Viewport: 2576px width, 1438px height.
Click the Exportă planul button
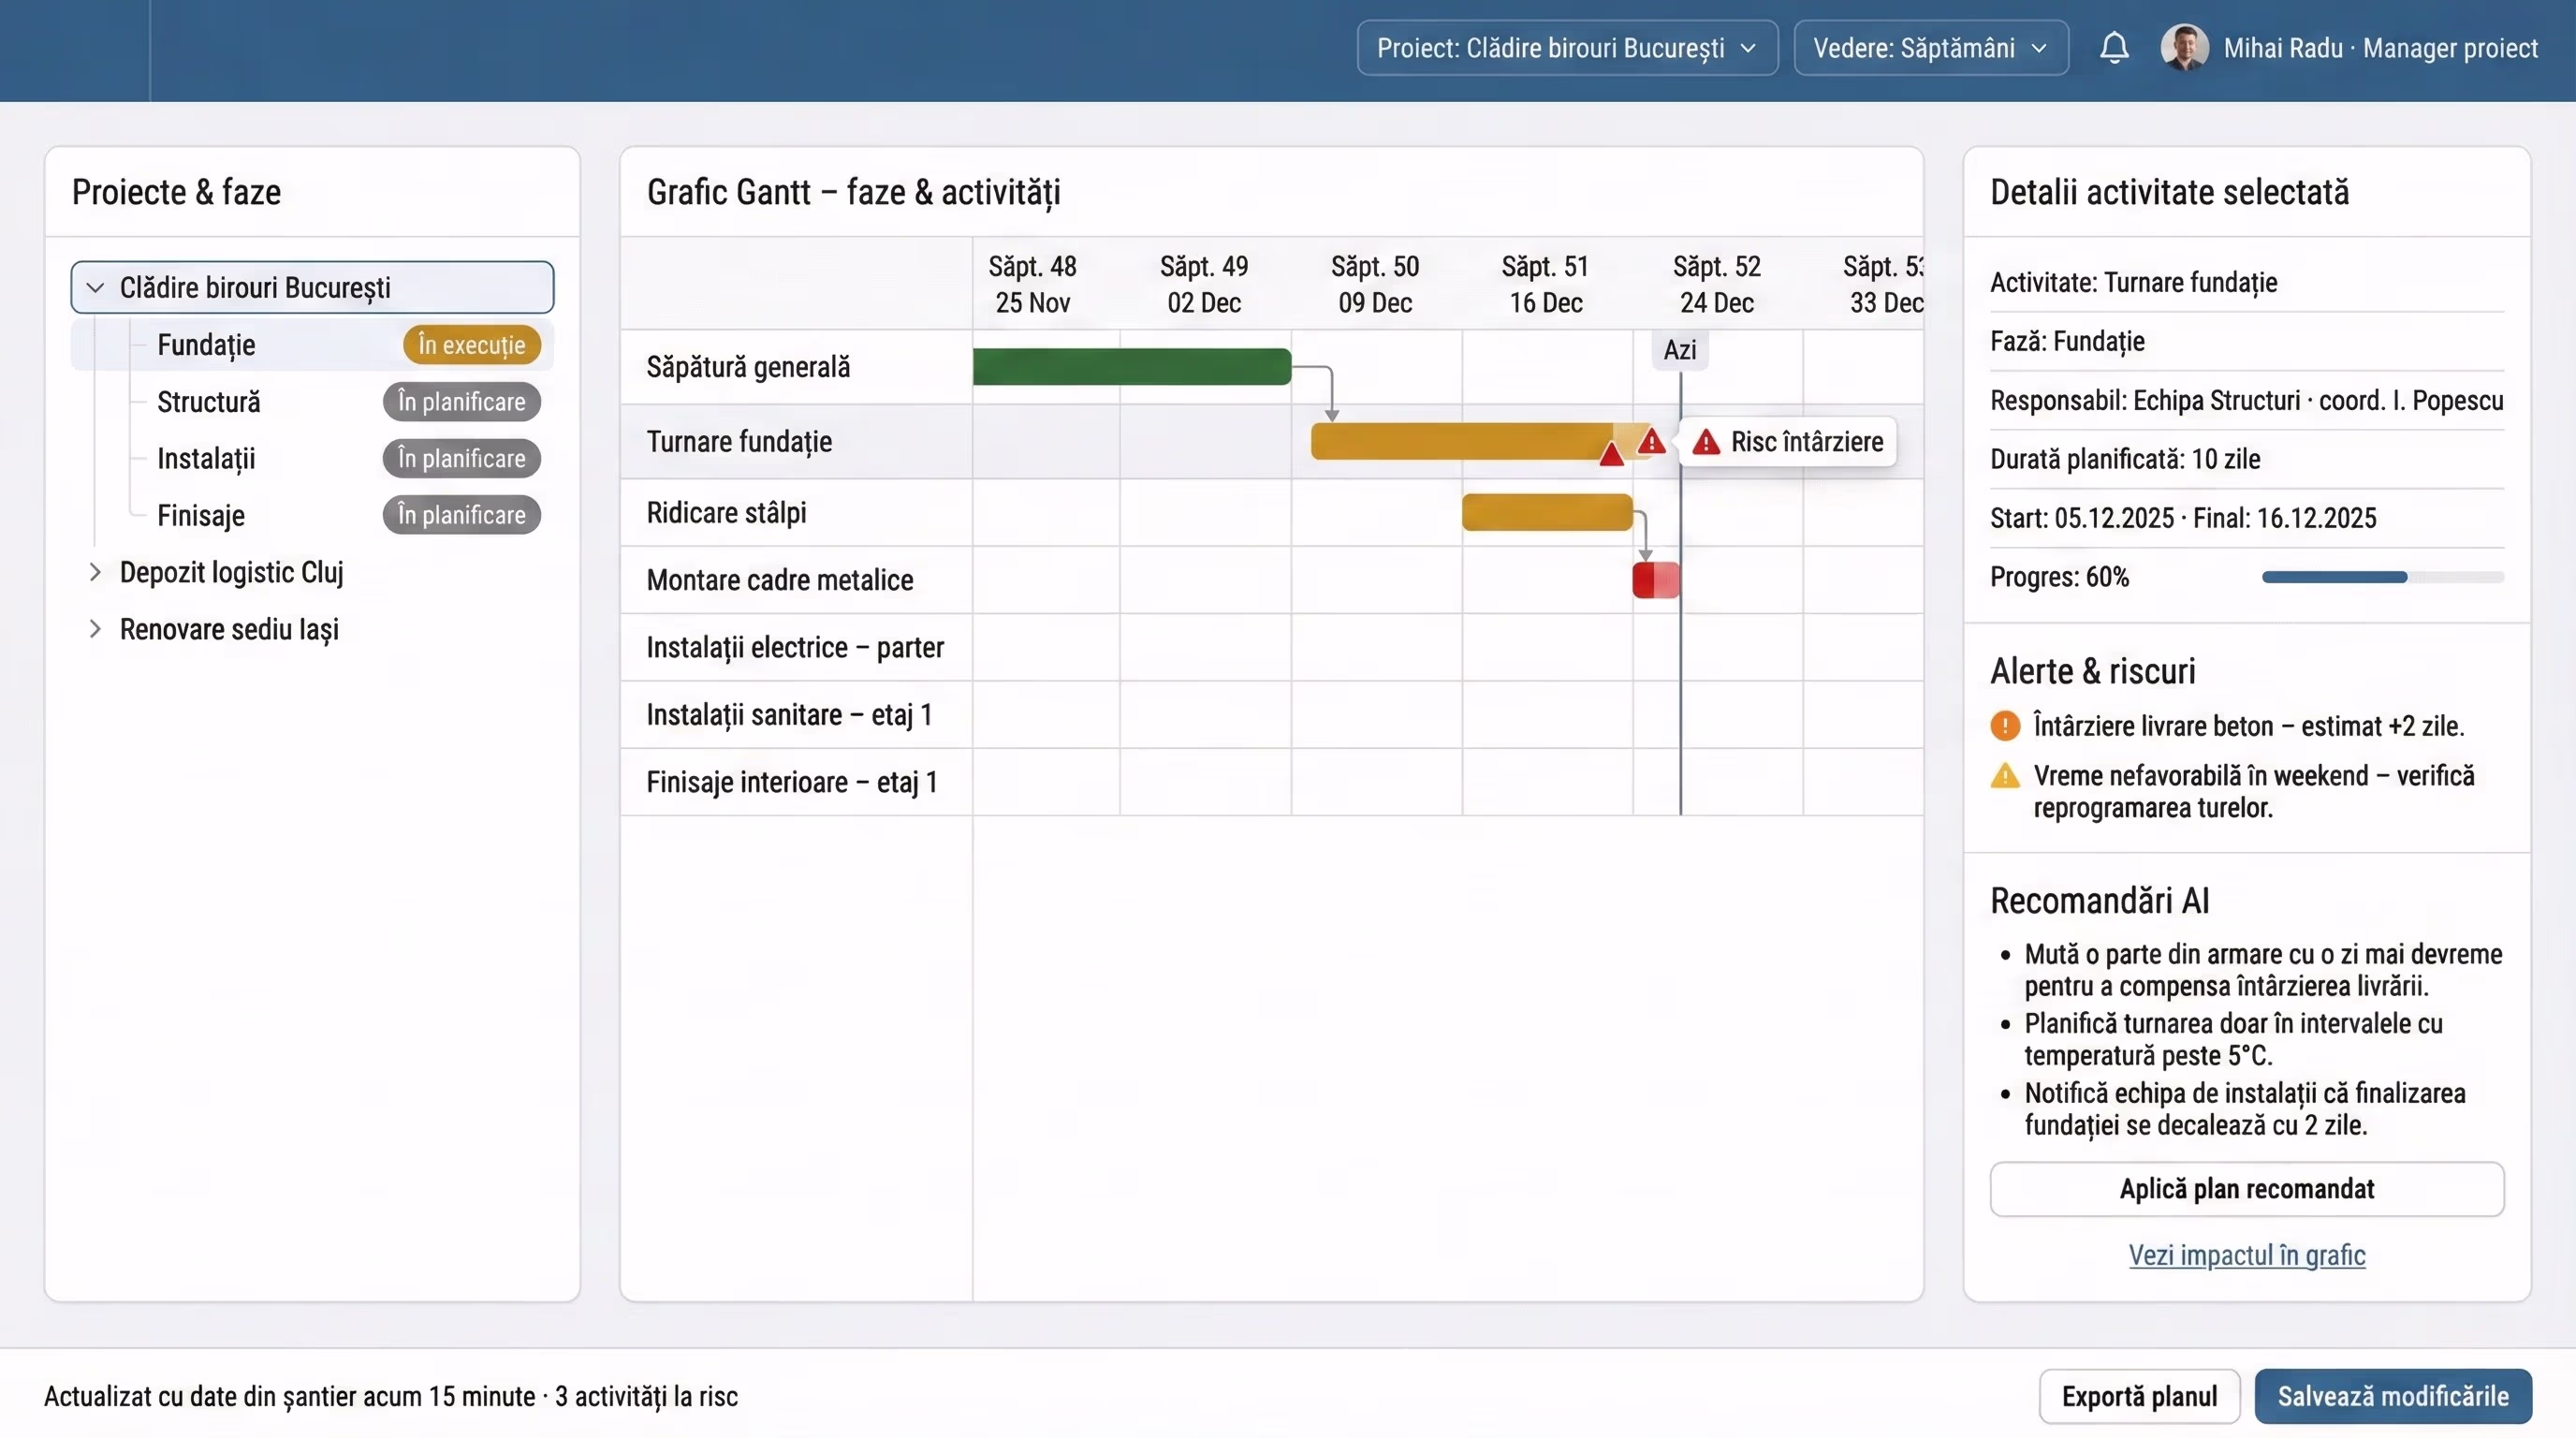click(2139, 1396)
